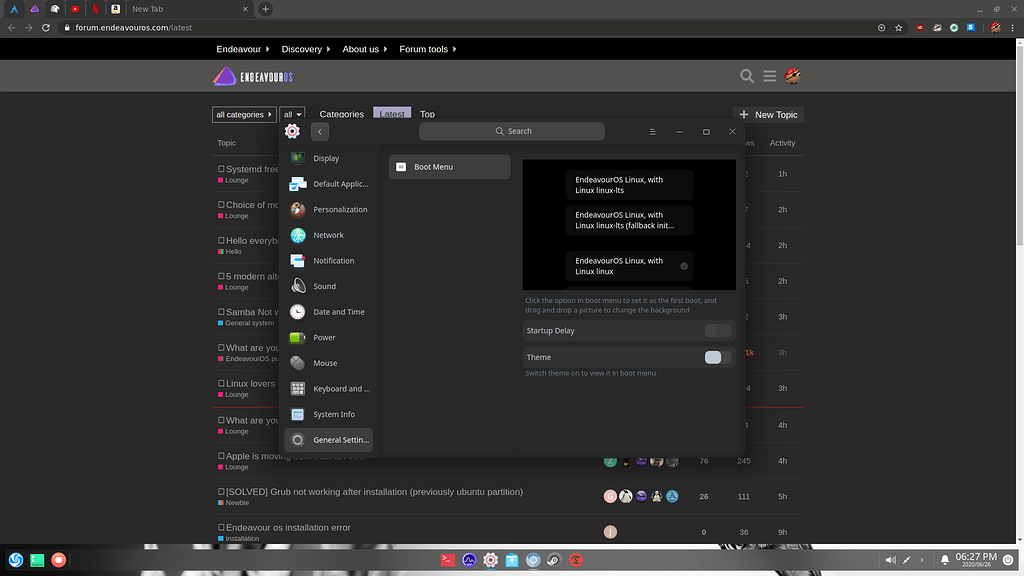
Task: Open the Discovery menu
Action: (304, 48)
